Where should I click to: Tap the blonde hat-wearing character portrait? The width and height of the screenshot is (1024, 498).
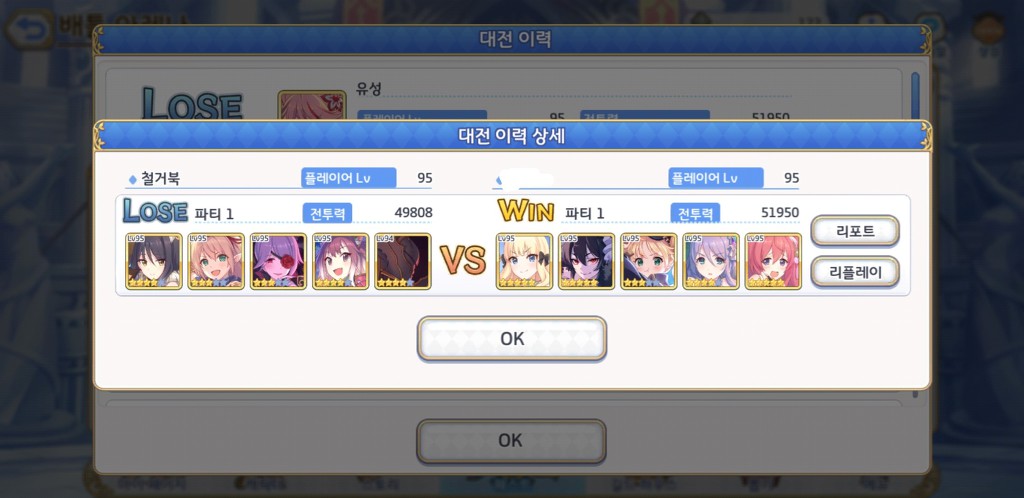648,261
